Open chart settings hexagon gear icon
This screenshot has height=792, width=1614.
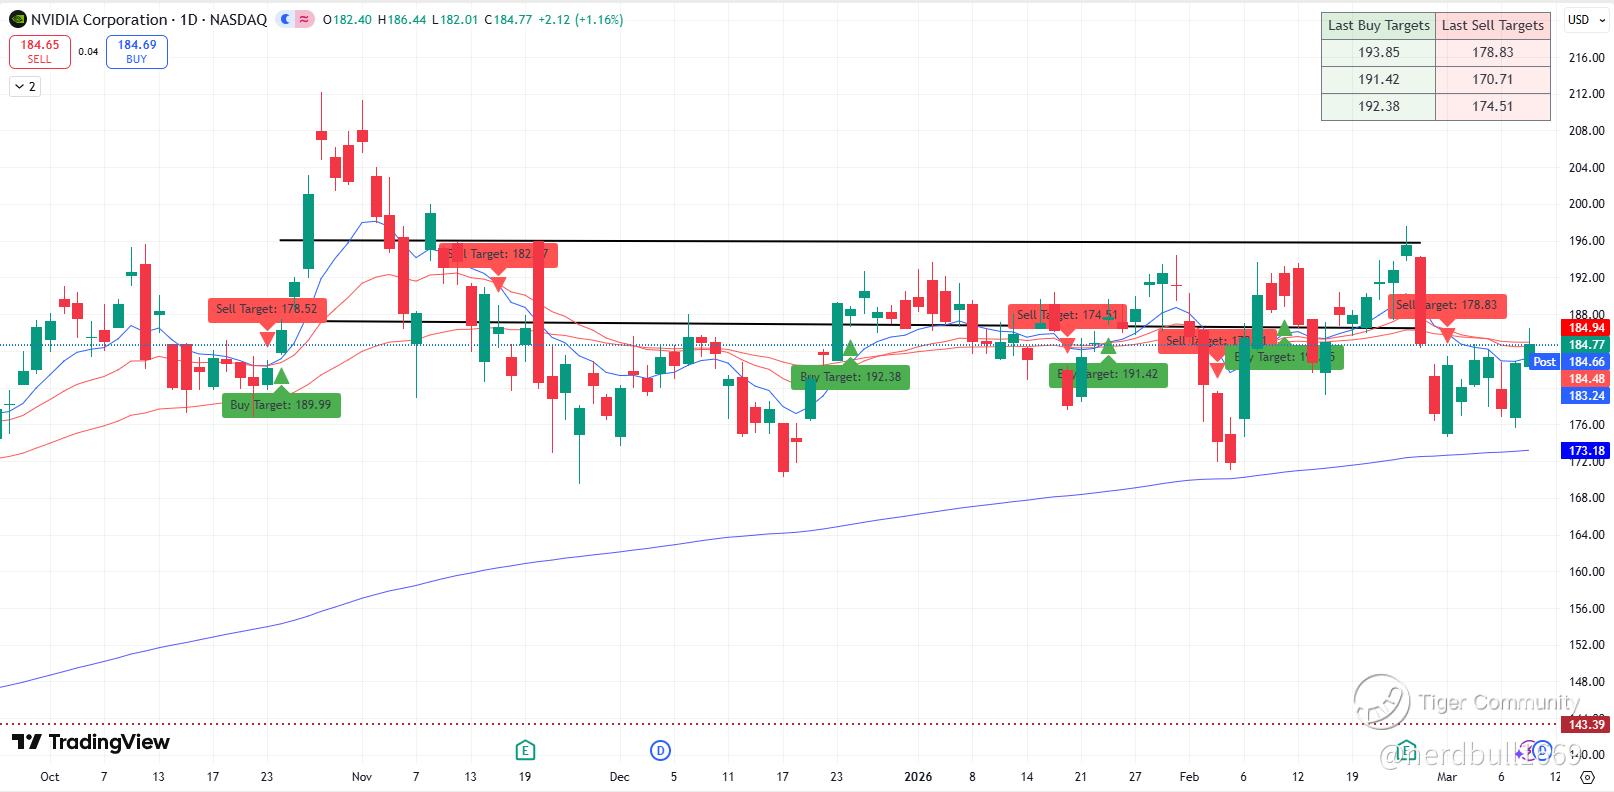click(1587, 777)
